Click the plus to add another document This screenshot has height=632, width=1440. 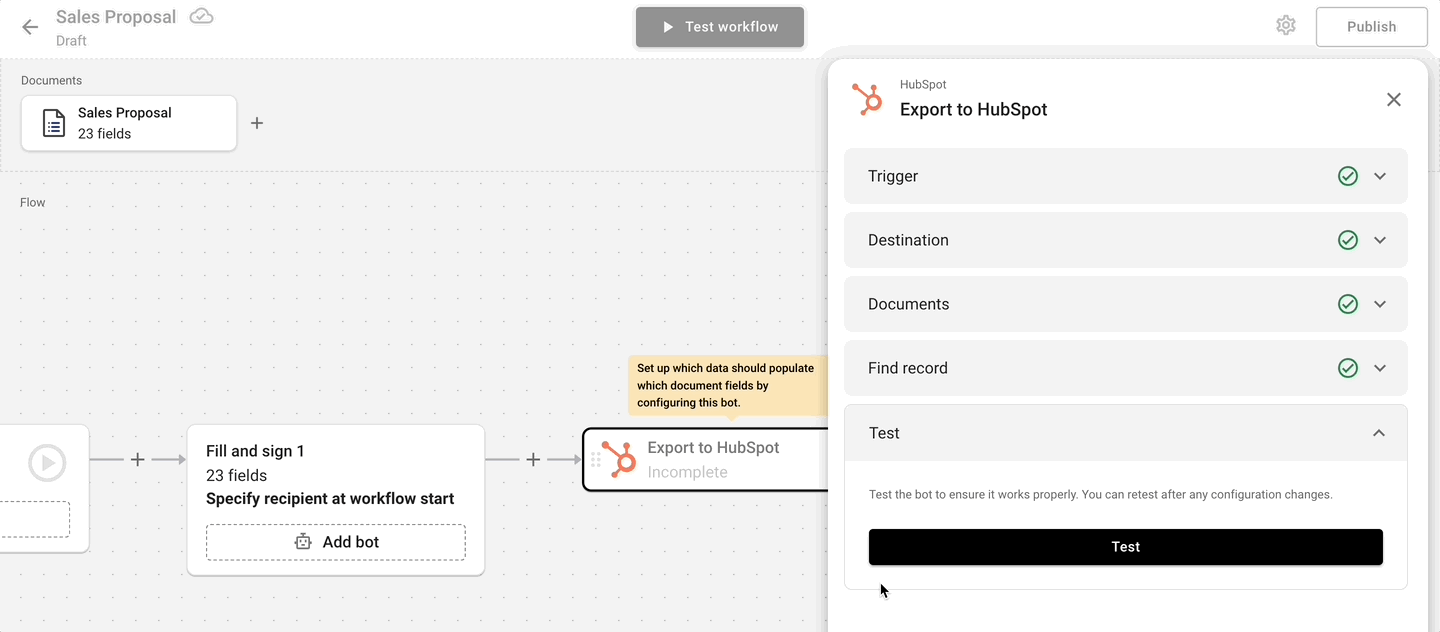[257, 122]
